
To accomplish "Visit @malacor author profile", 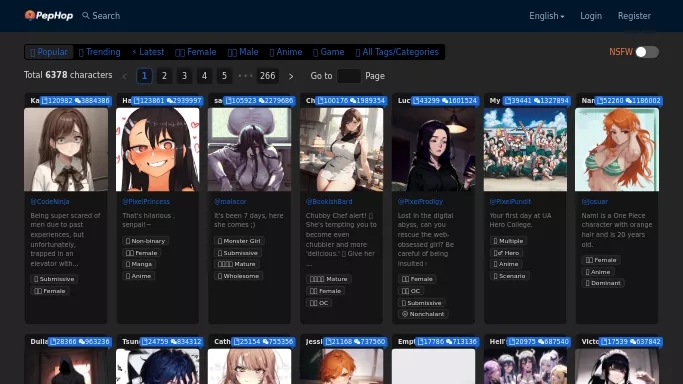I will tap(230, 202).
